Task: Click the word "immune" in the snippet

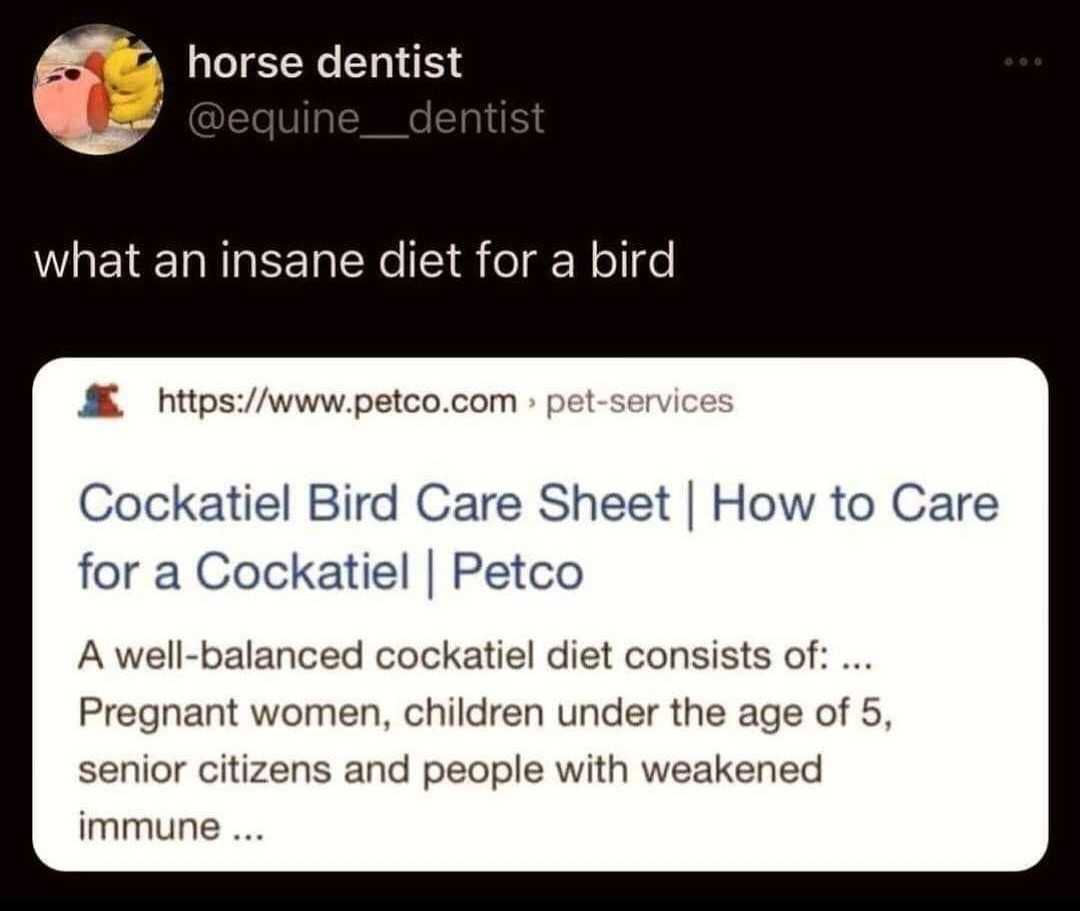Action: click(148, 826)
